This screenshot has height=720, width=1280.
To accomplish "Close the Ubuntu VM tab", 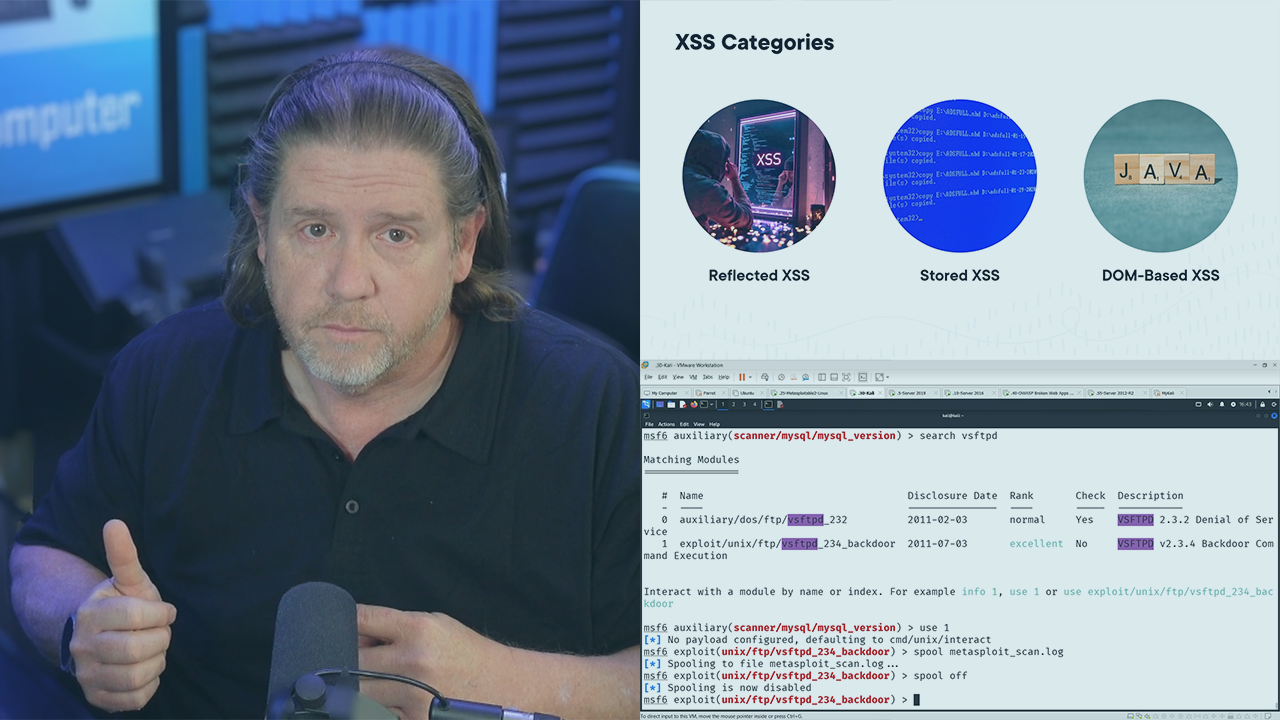I will pos(762,393).
